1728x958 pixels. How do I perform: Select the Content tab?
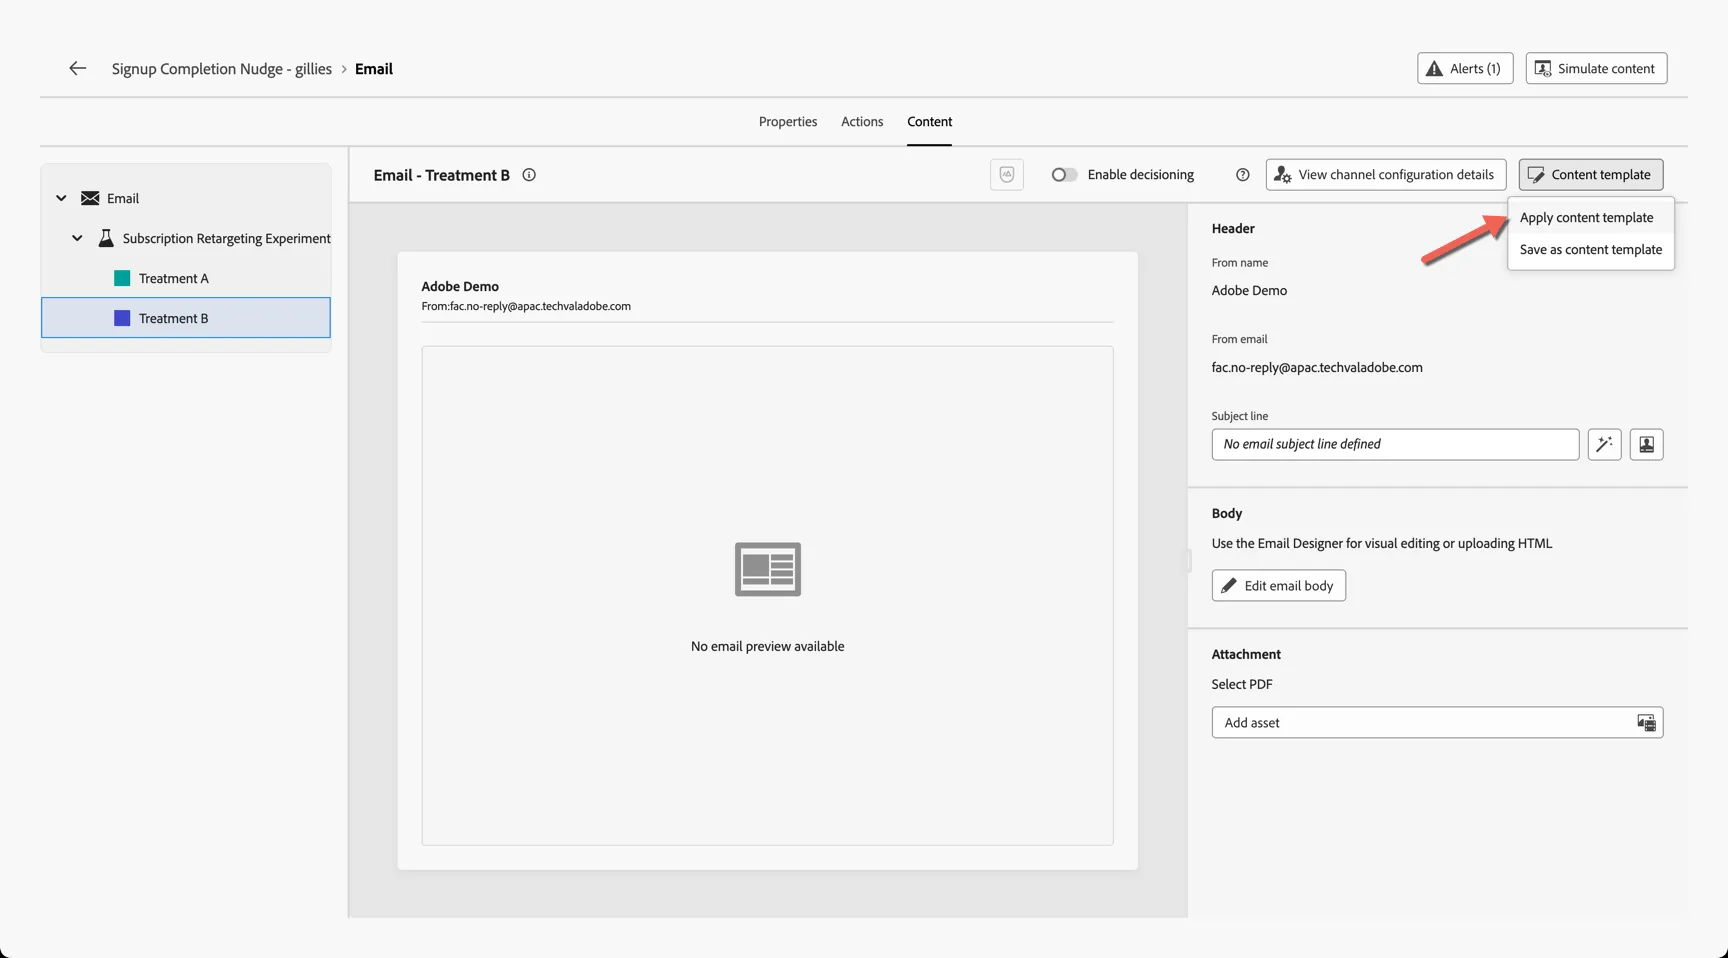[x=929, y=121]
